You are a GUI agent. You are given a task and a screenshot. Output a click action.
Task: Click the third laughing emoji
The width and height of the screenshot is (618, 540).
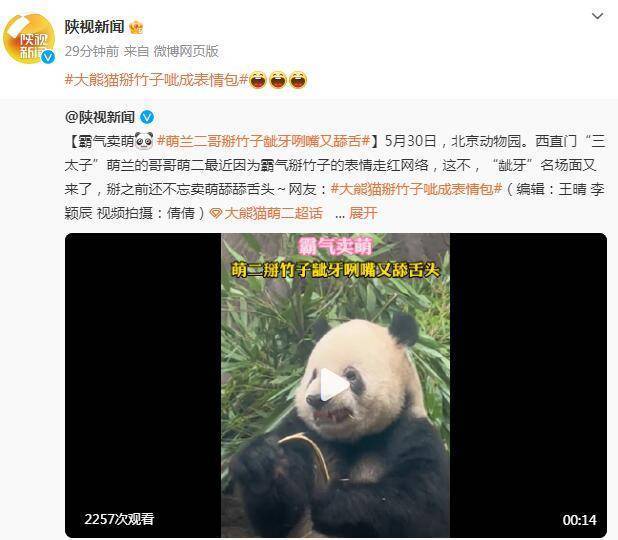pos(298,80)
